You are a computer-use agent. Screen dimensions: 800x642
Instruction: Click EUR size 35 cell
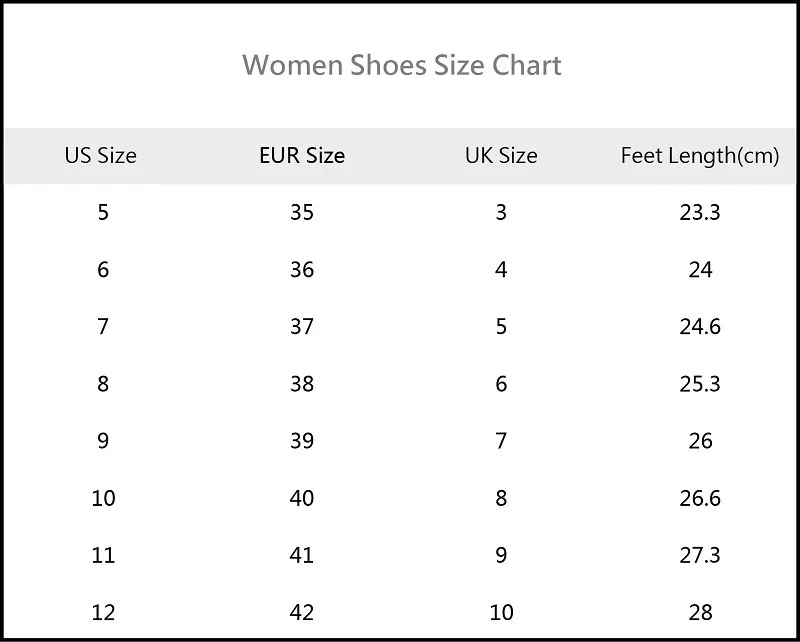pyautogui.click(x=302, y=212)
